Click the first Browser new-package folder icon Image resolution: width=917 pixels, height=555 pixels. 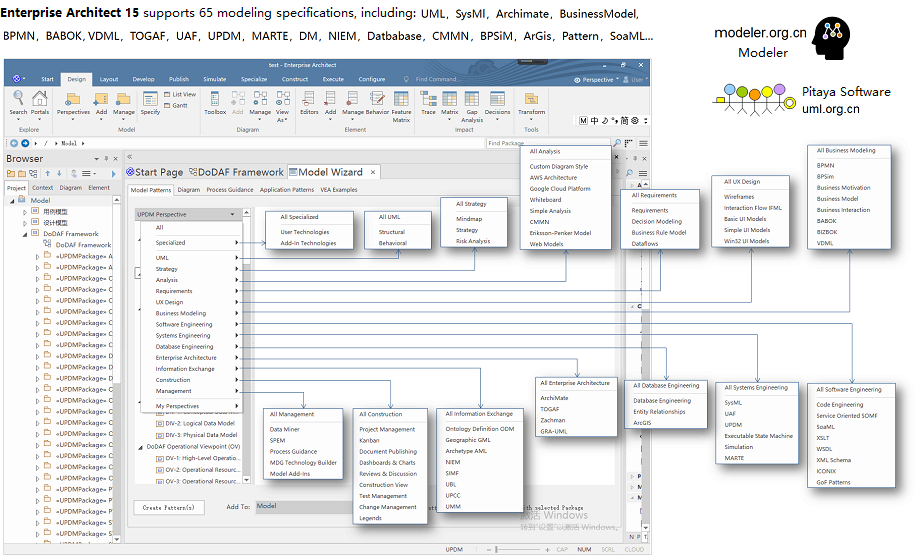[11, 173]
